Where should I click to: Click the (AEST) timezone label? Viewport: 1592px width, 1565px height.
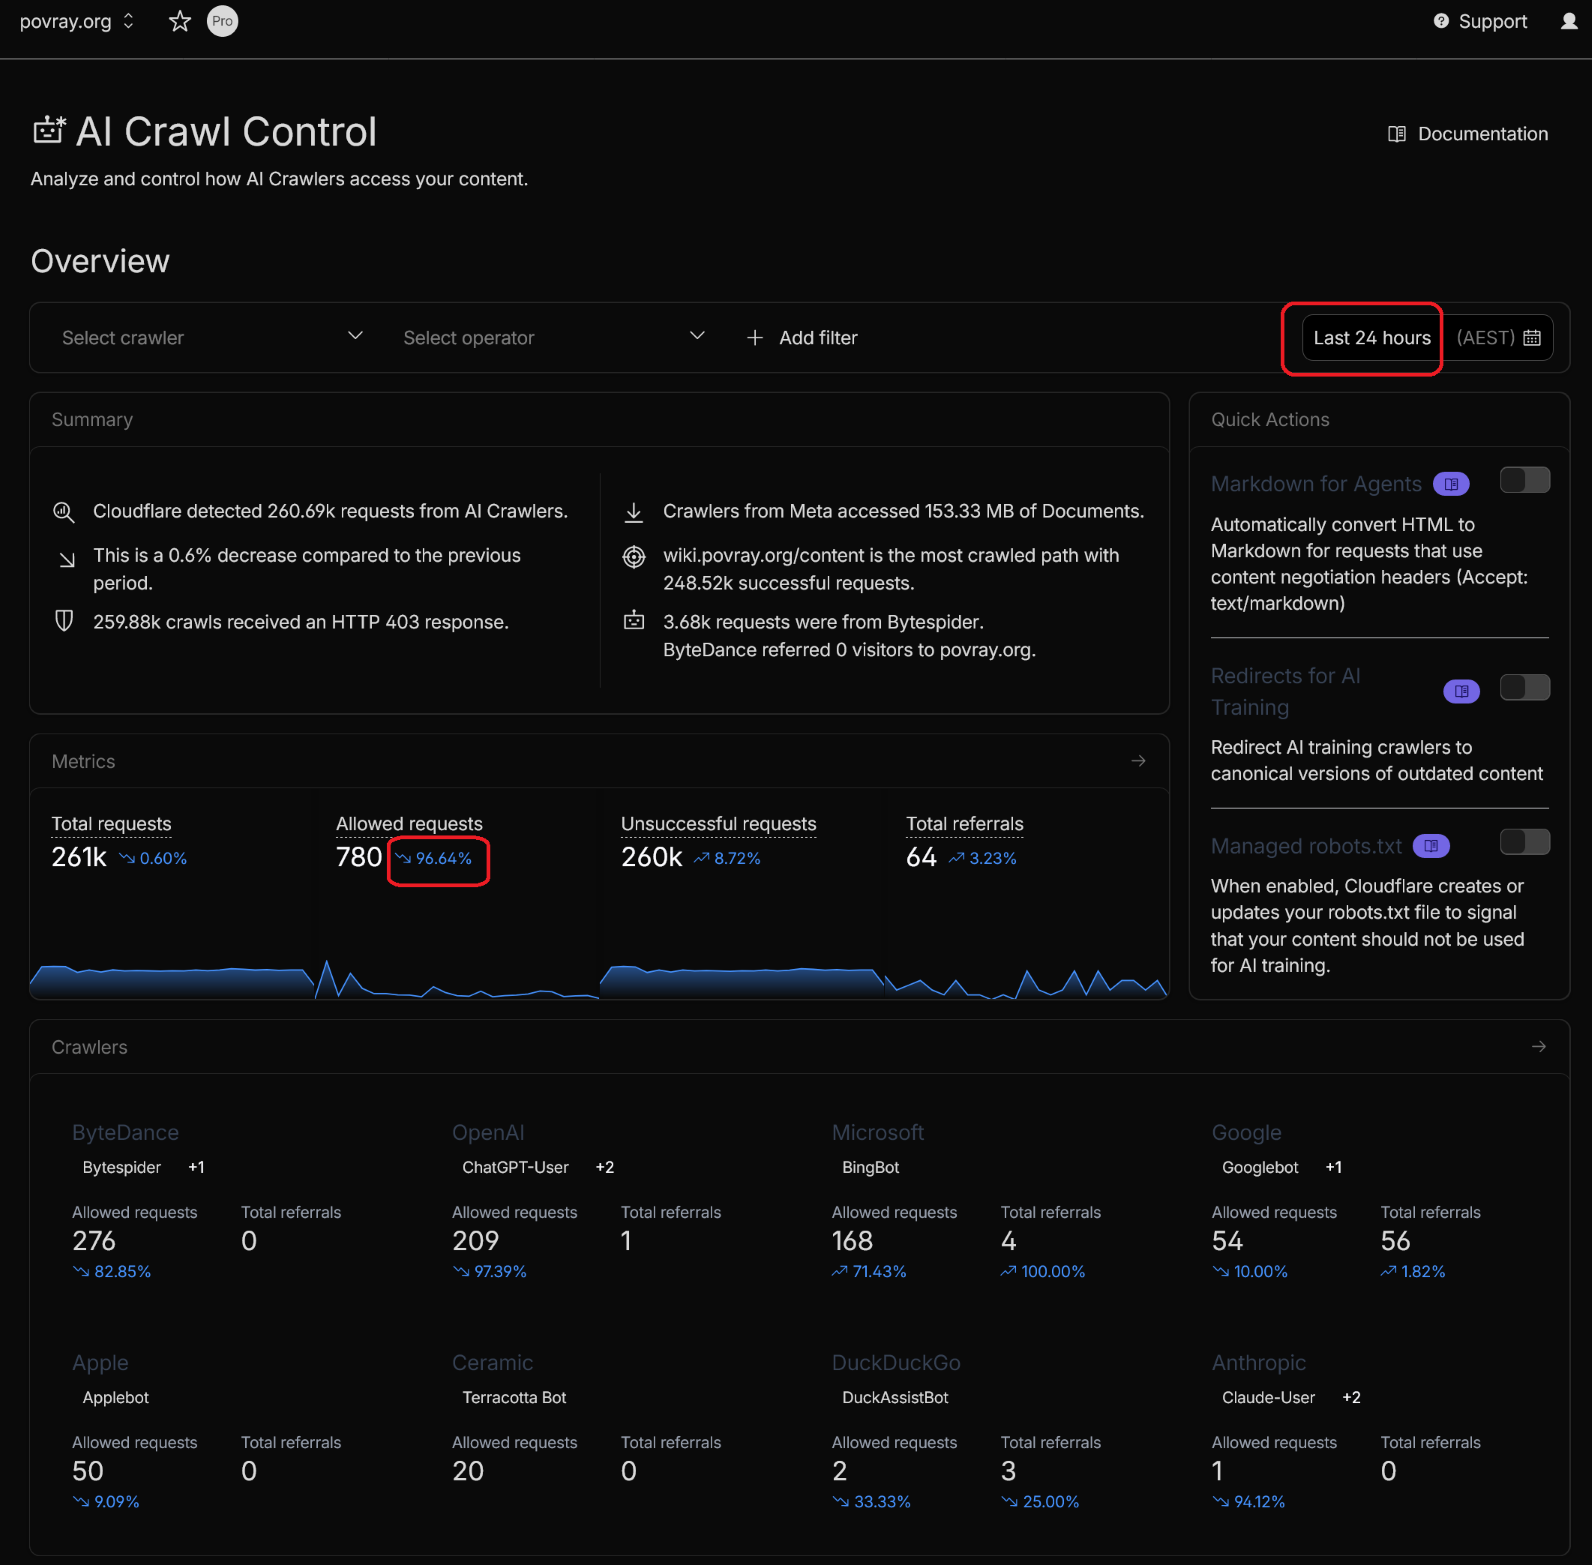pyautogui.click(x=1486, y=338)
